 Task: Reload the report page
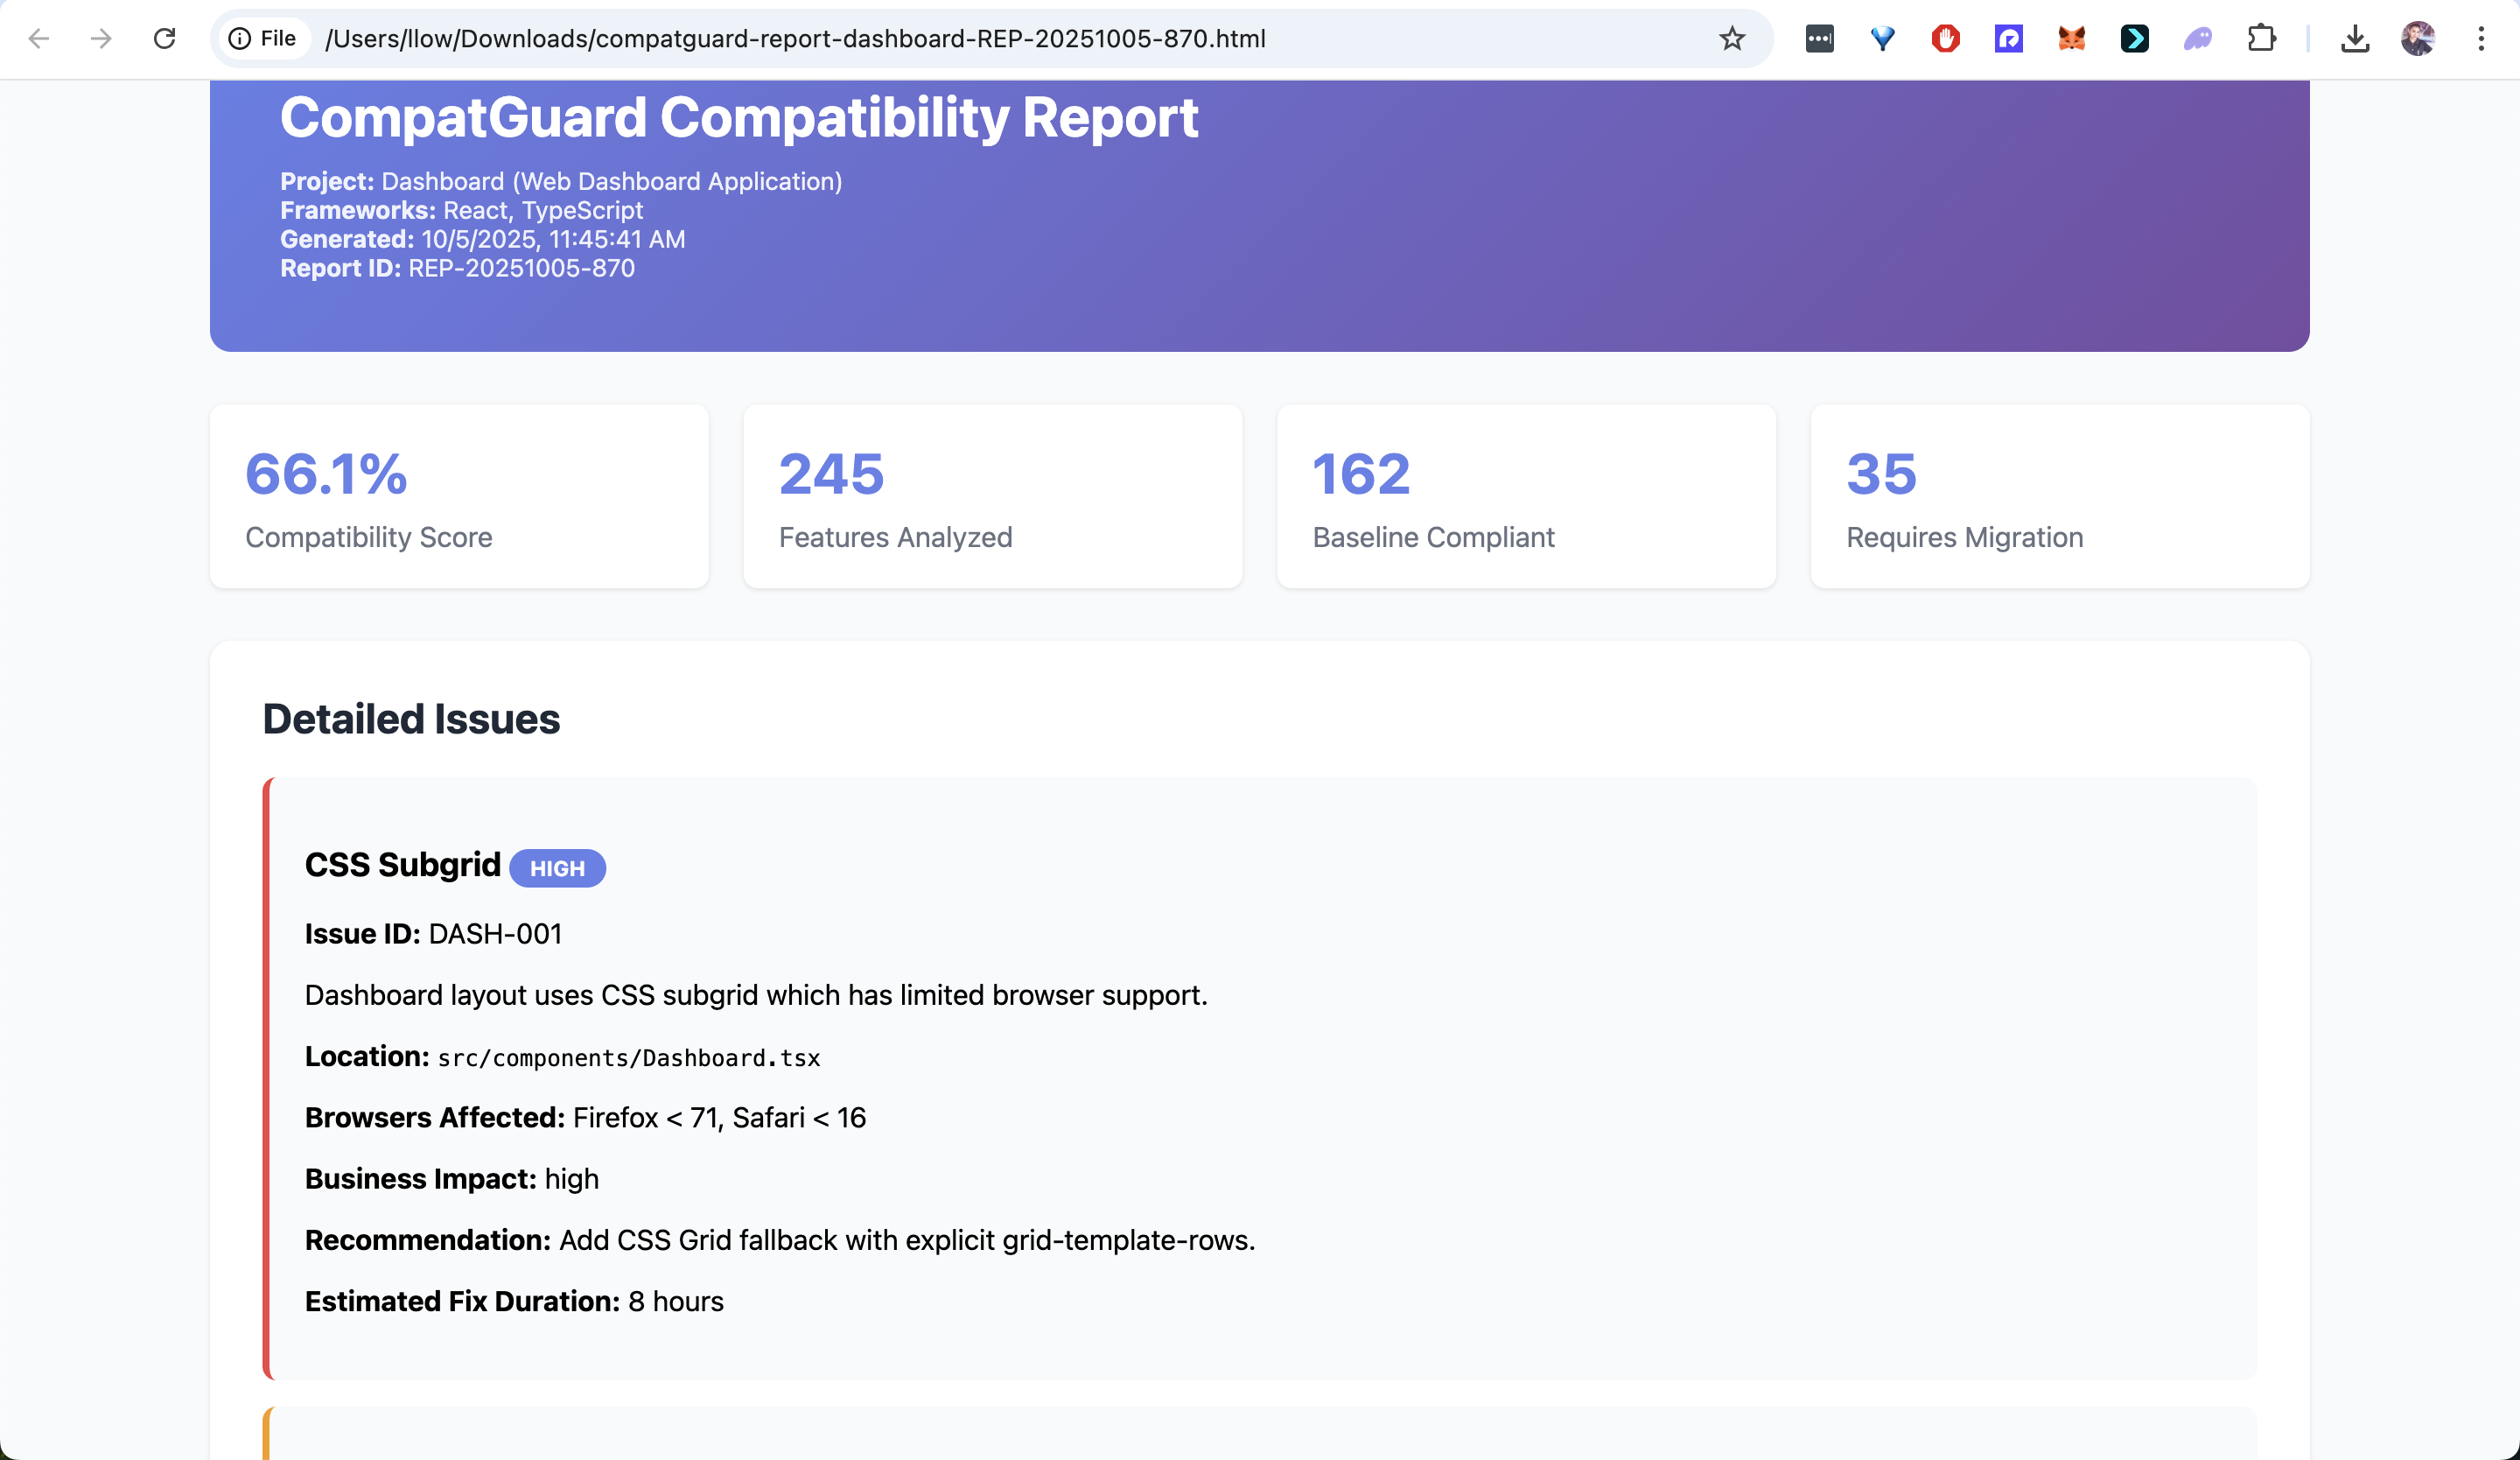point(165,39)
